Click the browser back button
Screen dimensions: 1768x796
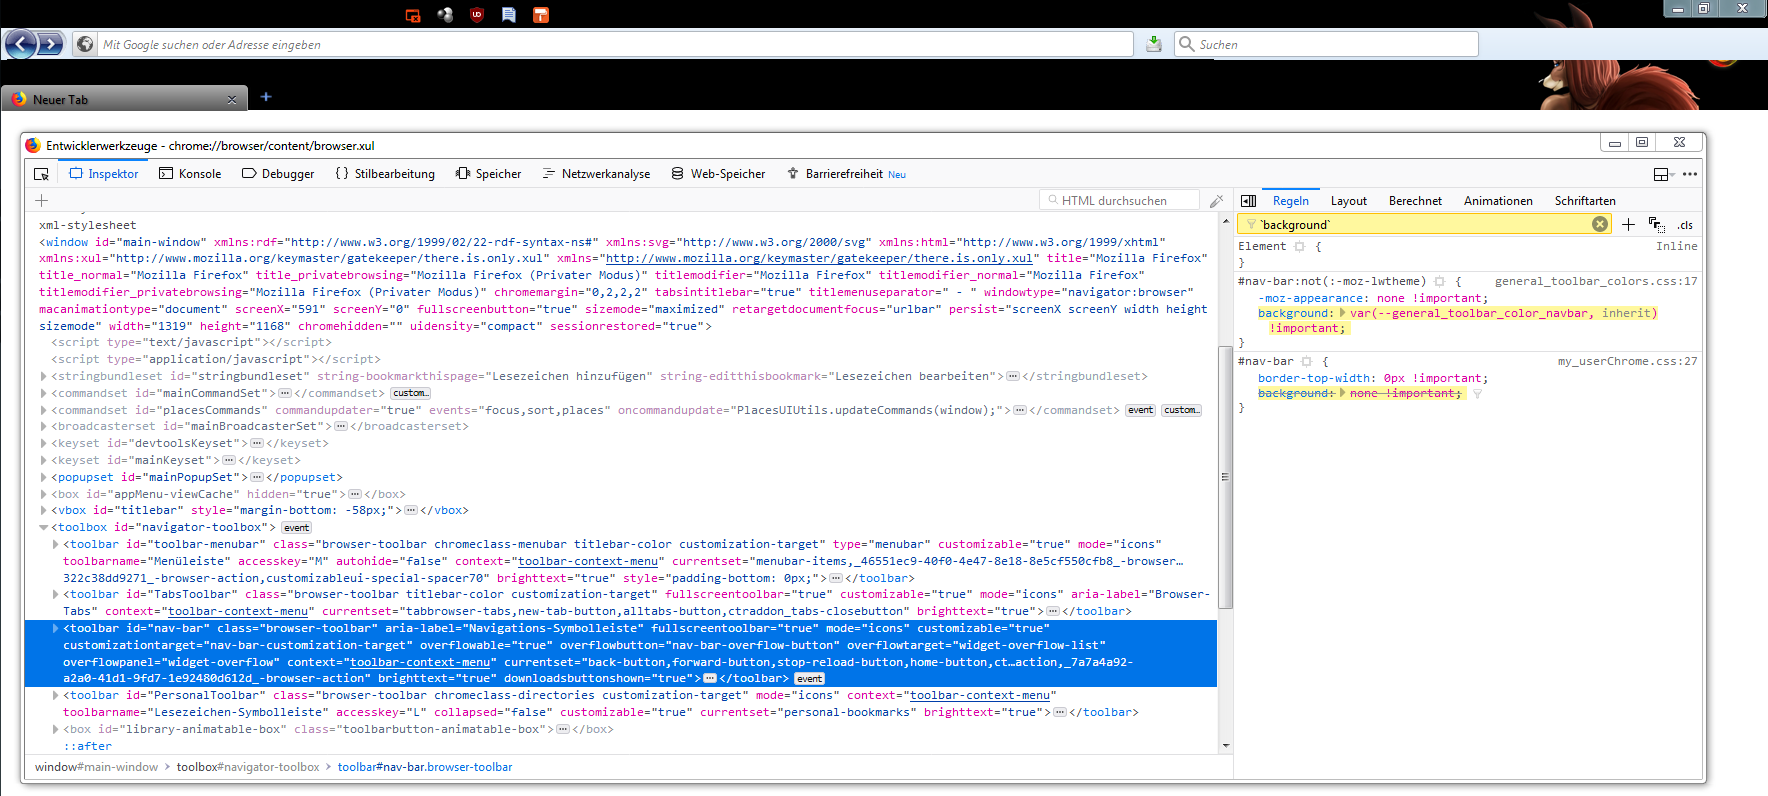click(x=21, y=44)
